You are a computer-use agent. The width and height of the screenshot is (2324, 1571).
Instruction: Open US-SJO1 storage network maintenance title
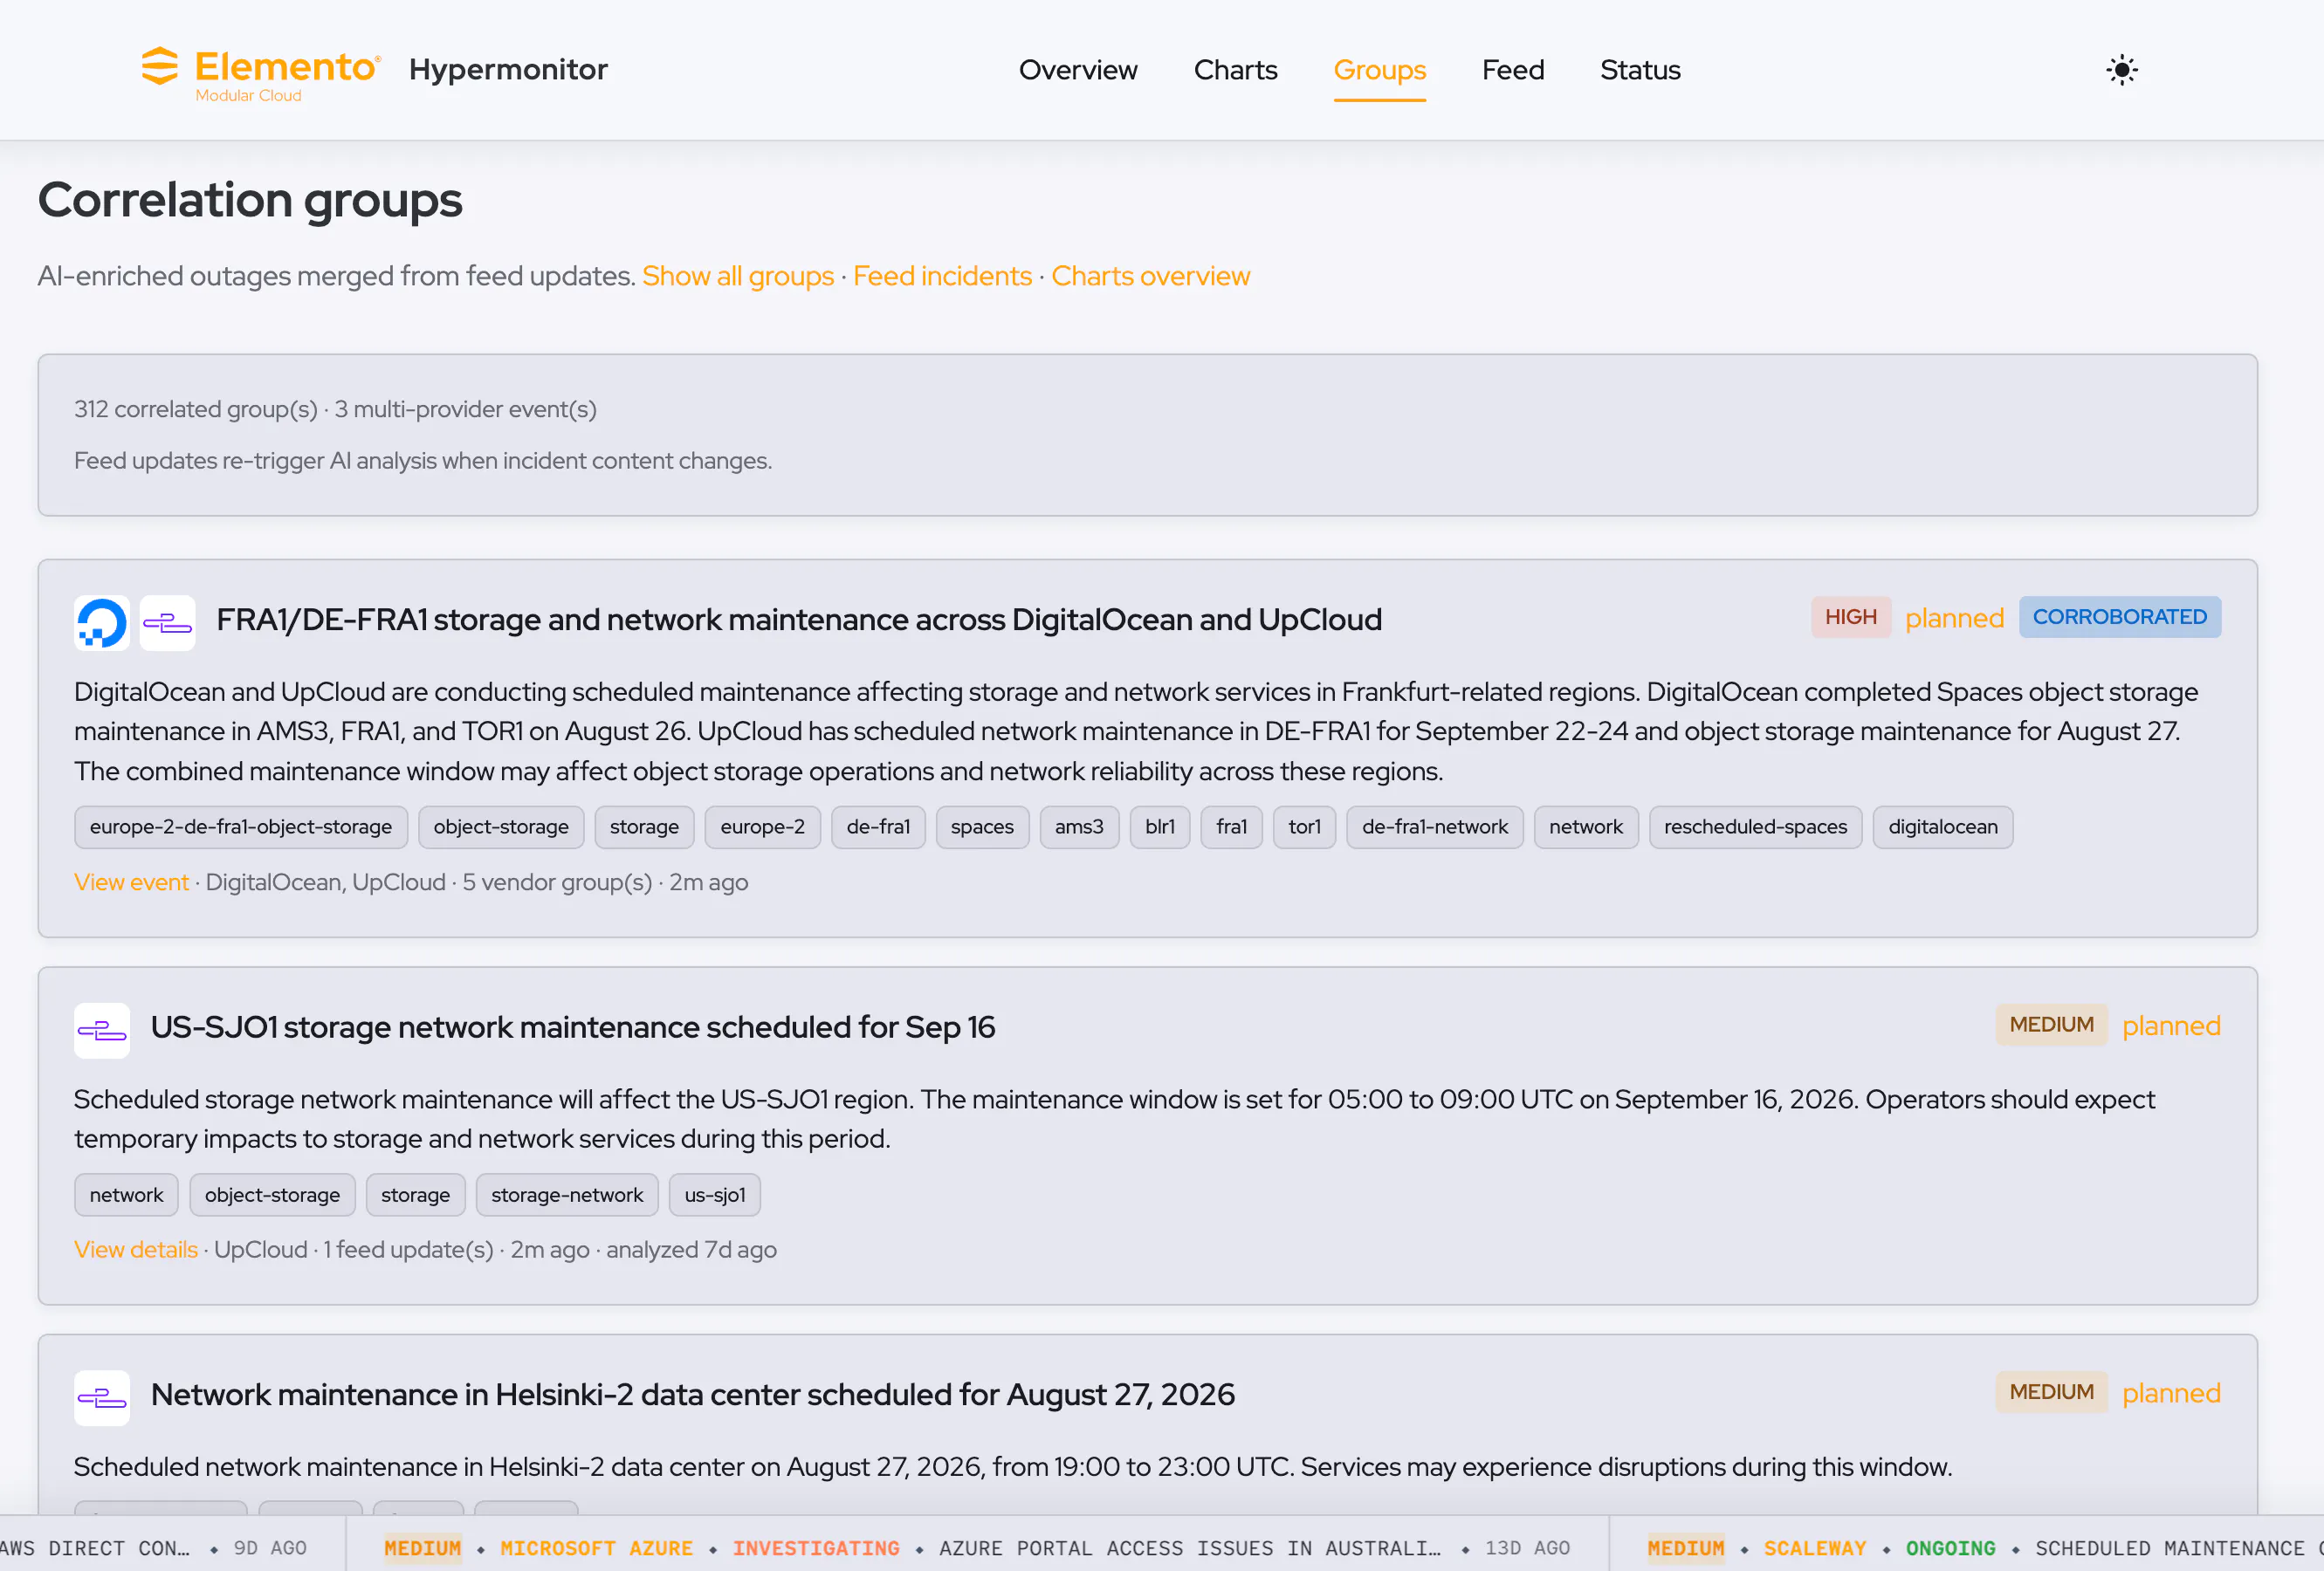coord(573,1027)
